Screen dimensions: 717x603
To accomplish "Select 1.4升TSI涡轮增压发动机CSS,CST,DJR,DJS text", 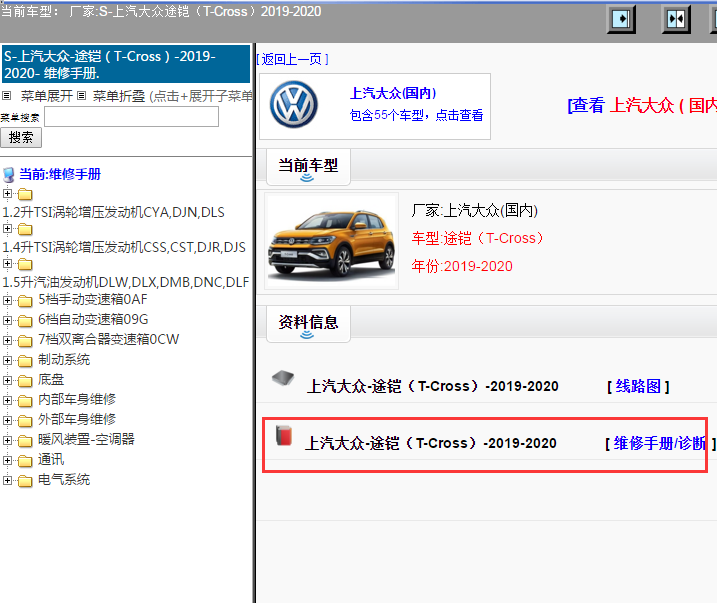I will tap(124, 247).
